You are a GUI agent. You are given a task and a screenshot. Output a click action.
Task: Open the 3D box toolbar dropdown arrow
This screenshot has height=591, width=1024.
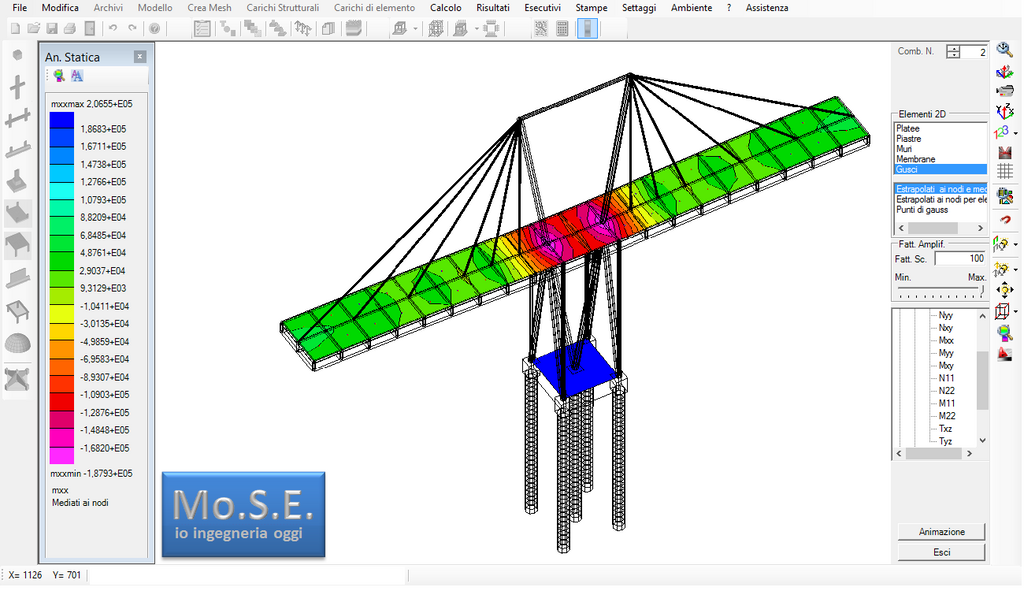[415, 29]
